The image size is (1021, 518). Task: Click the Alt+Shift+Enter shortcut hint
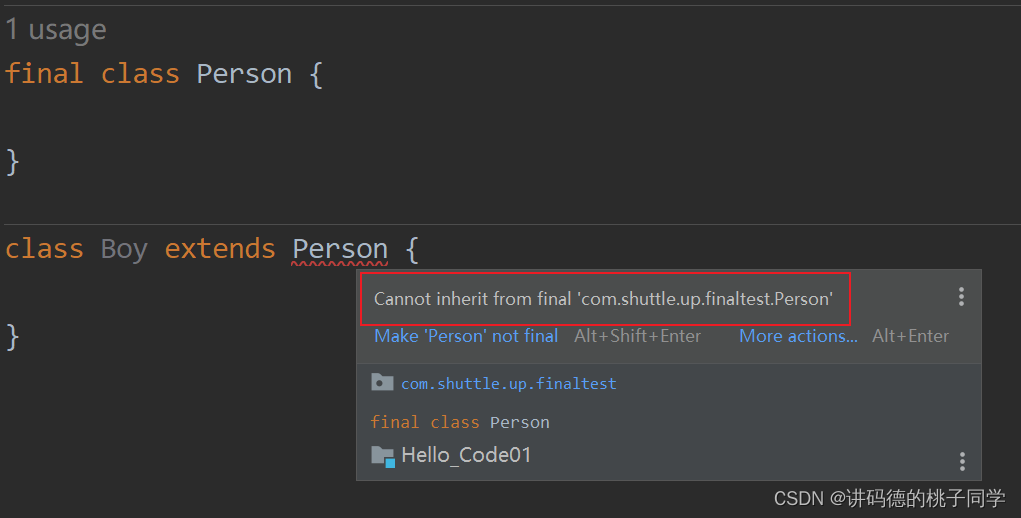point(637,336)
